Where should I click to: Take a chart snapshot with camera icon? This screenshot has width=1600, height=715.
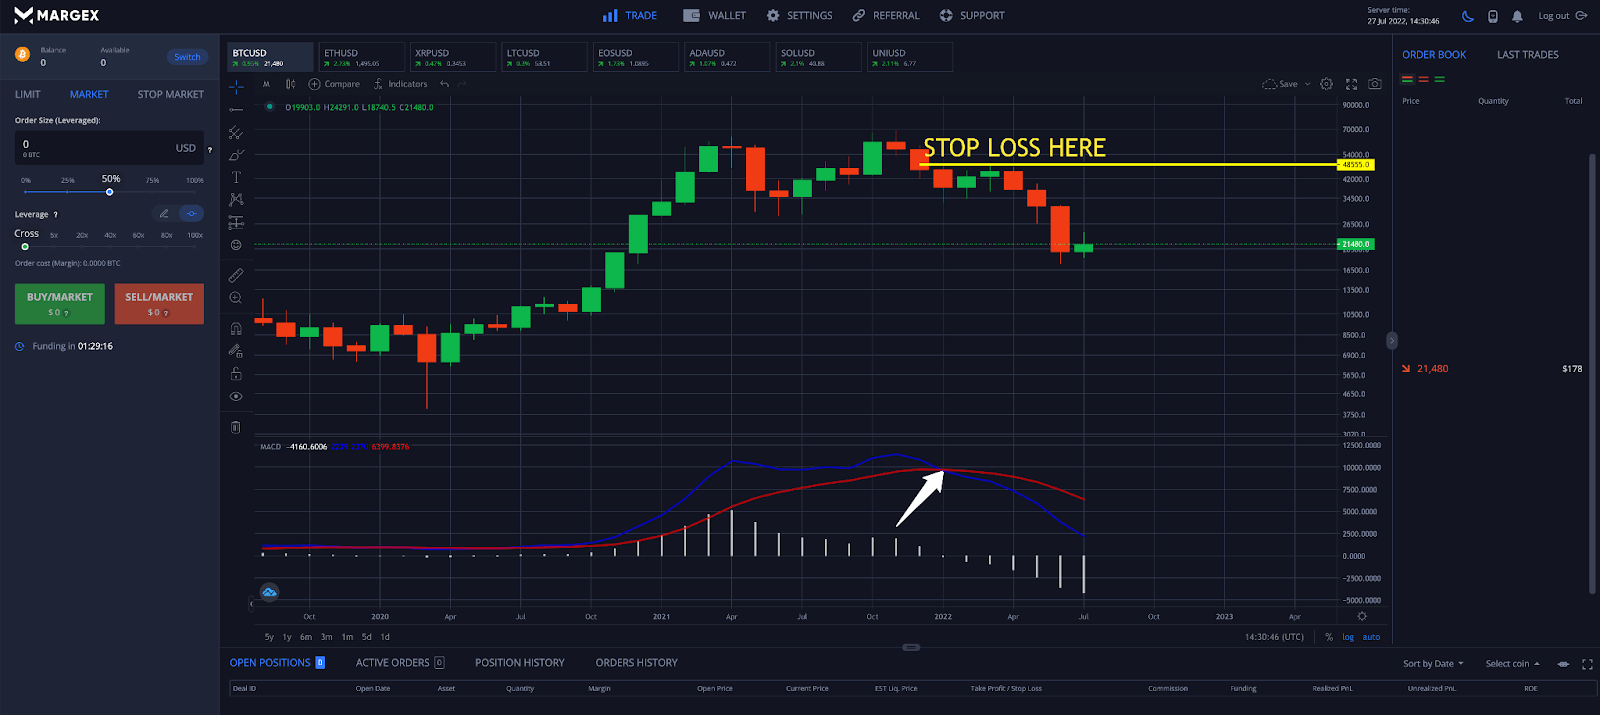(1375, 84)
